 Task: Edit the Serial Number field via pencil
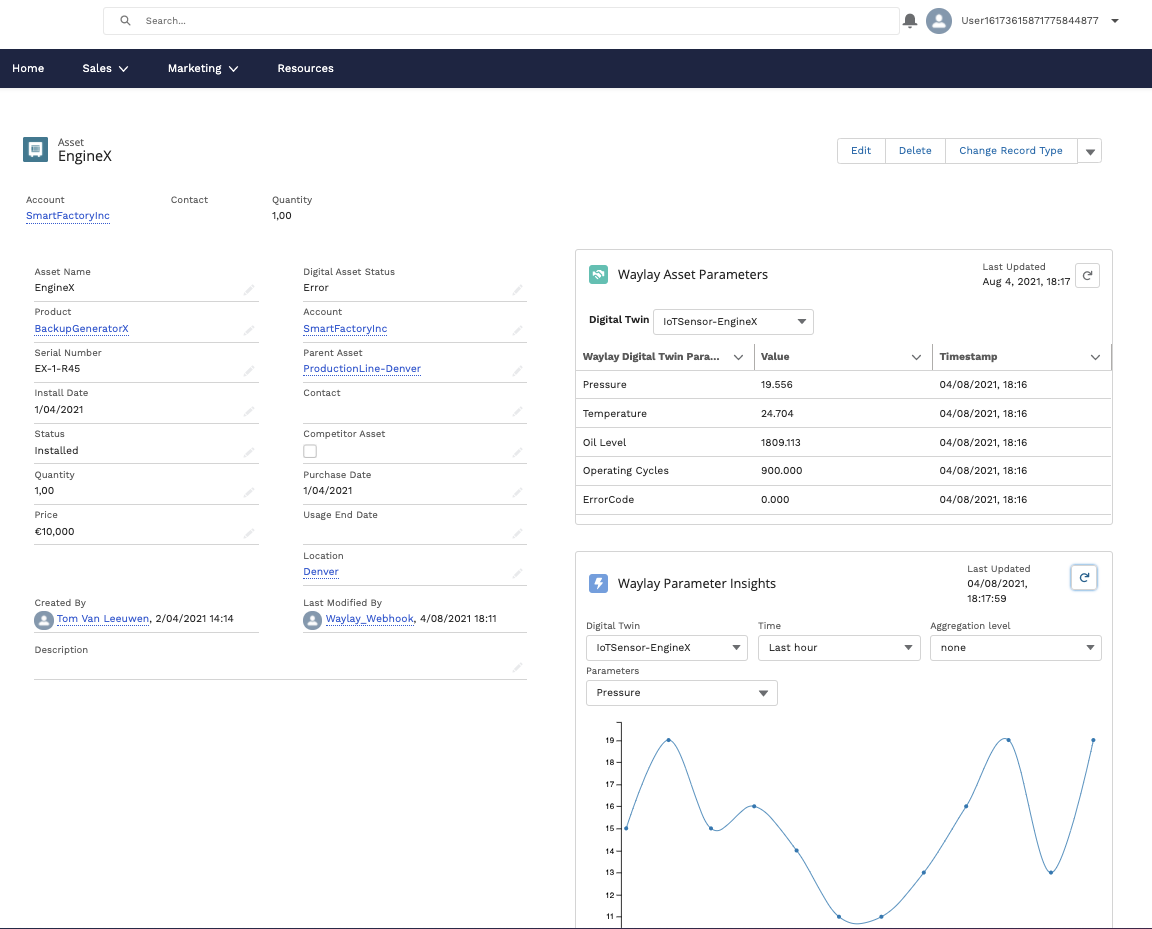pyautogui.click(x=249, y=371)
